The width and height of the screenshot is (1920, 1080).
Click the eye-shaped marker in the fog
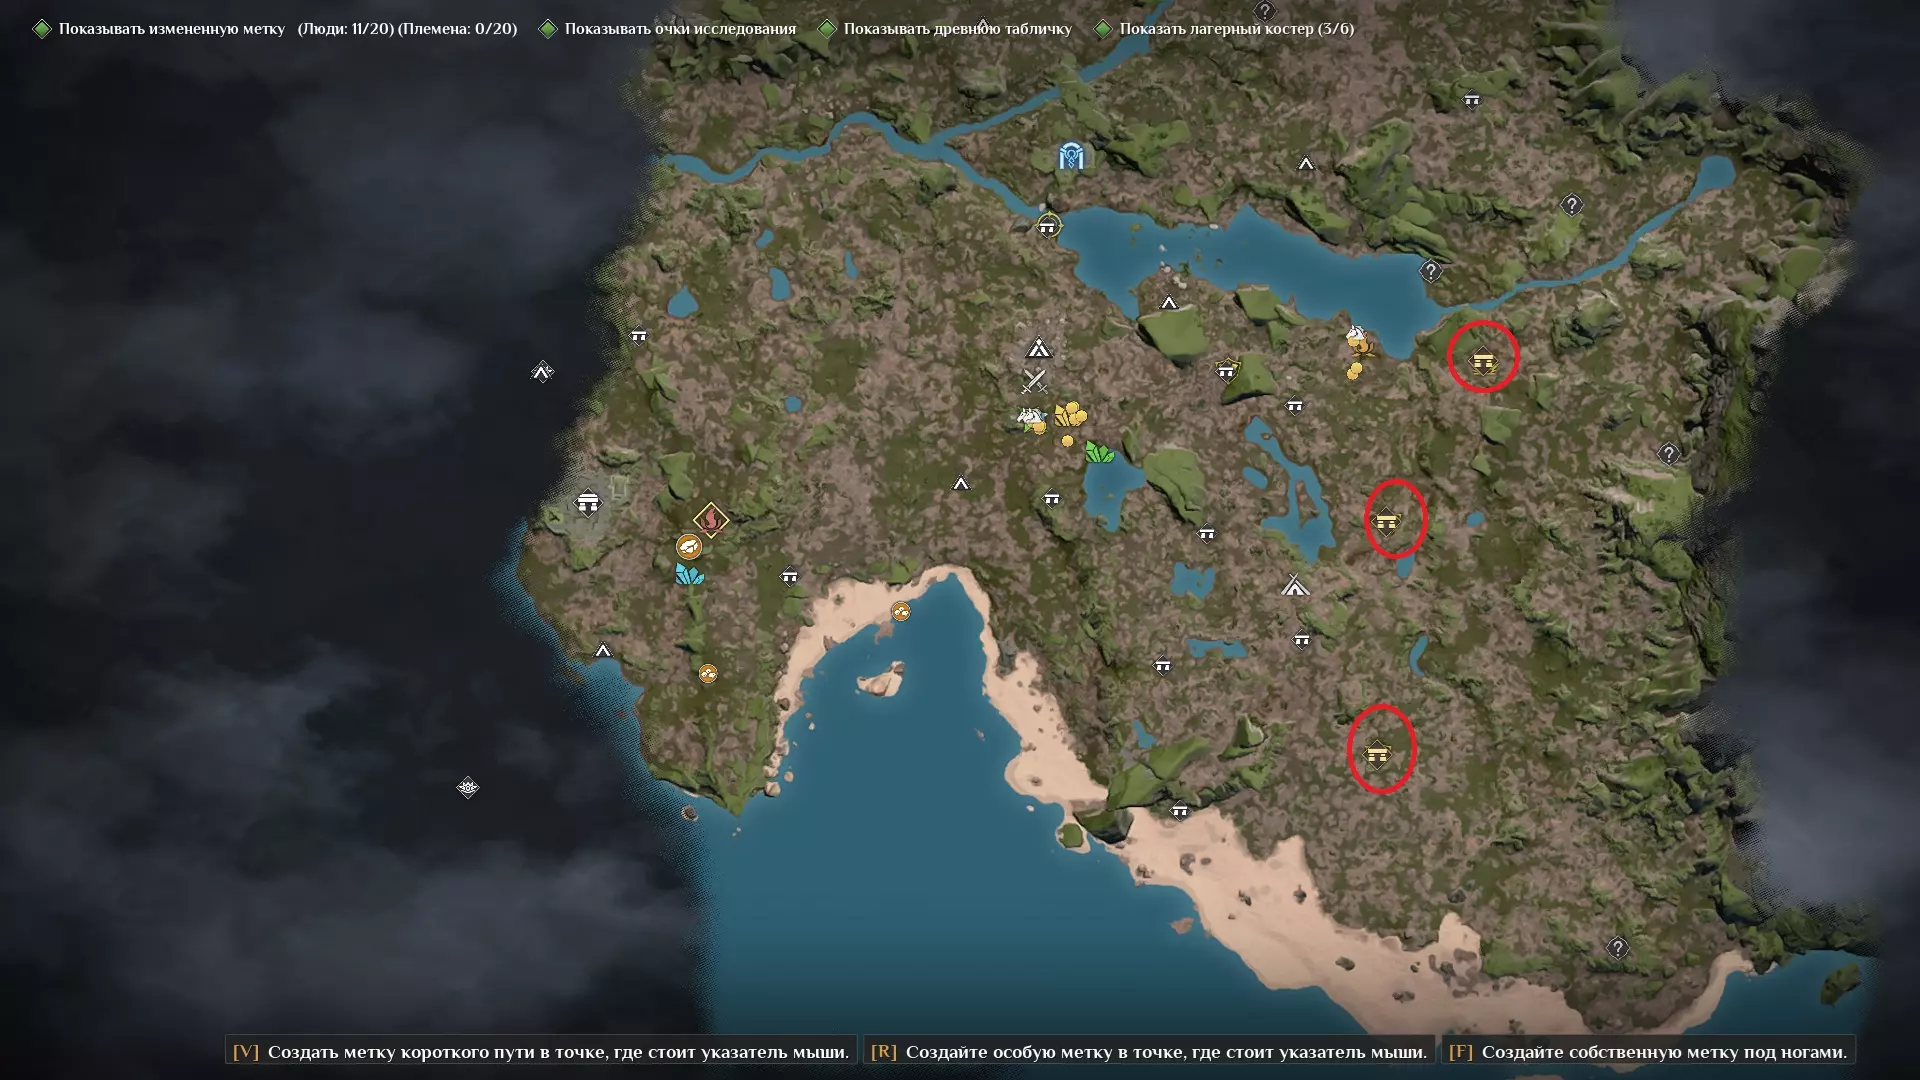pyautogui.click(x=467, y=788)
